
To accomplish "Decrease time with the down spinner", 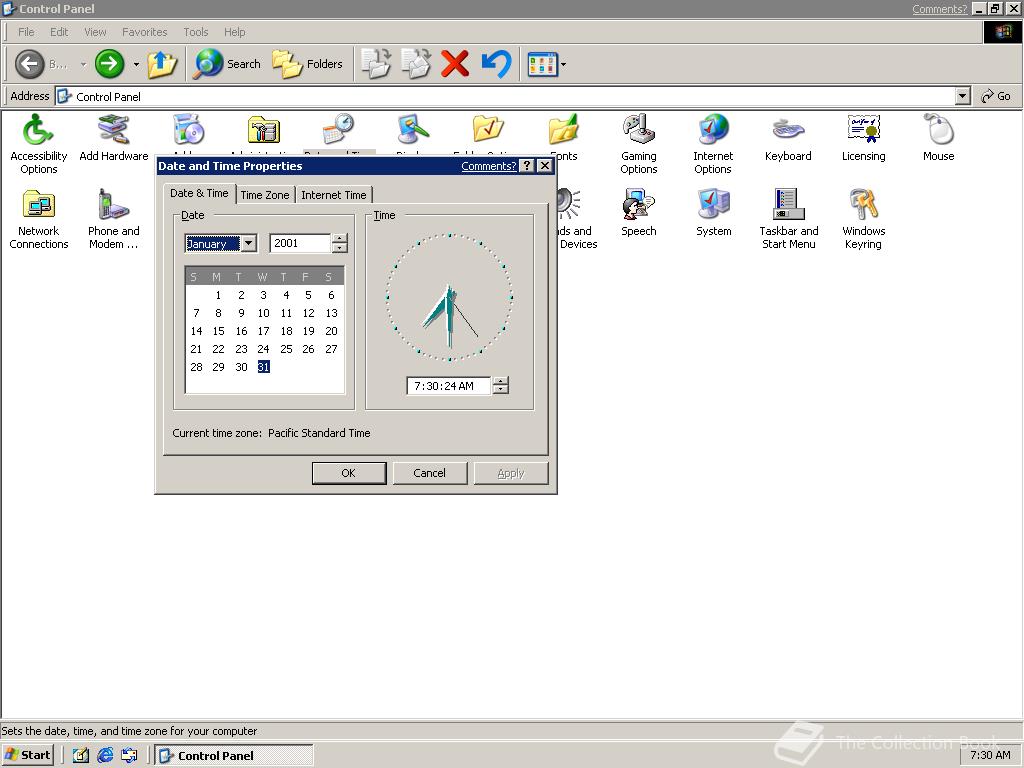I will point(500,390).
